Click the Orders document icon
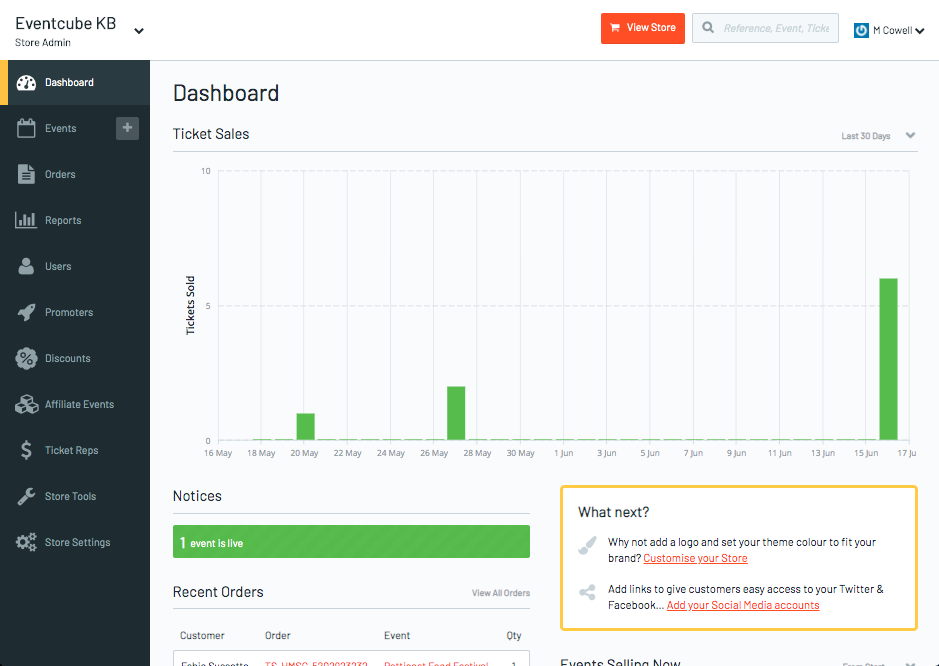 (28, 174)
